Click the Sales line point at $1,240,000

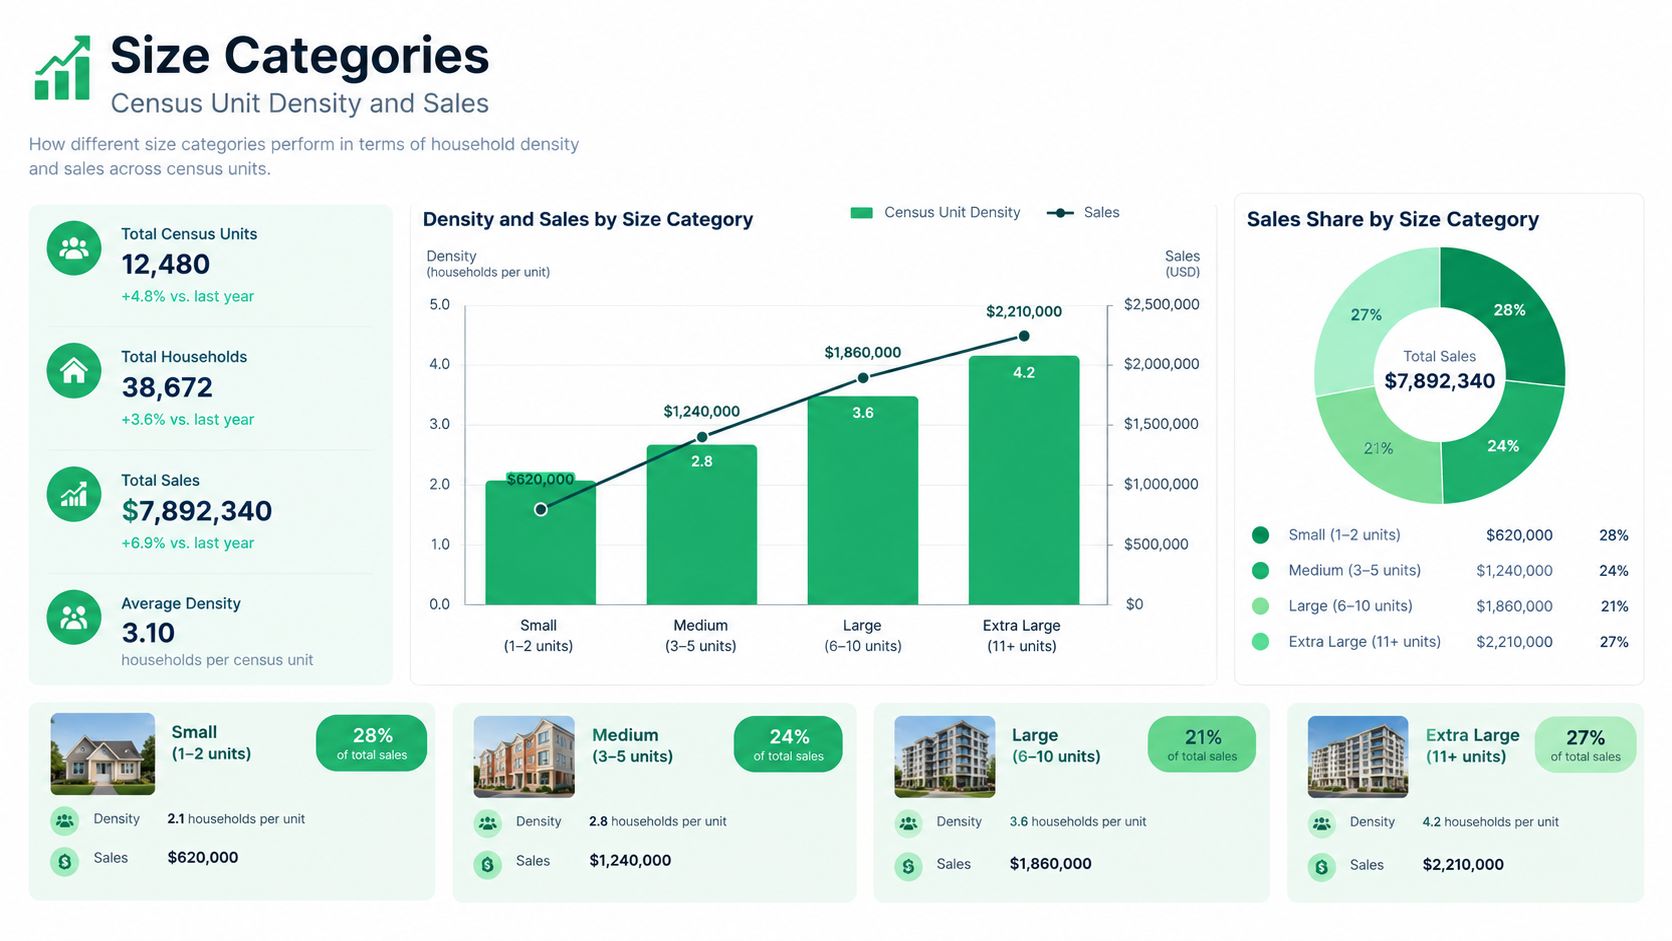[702, 437]
